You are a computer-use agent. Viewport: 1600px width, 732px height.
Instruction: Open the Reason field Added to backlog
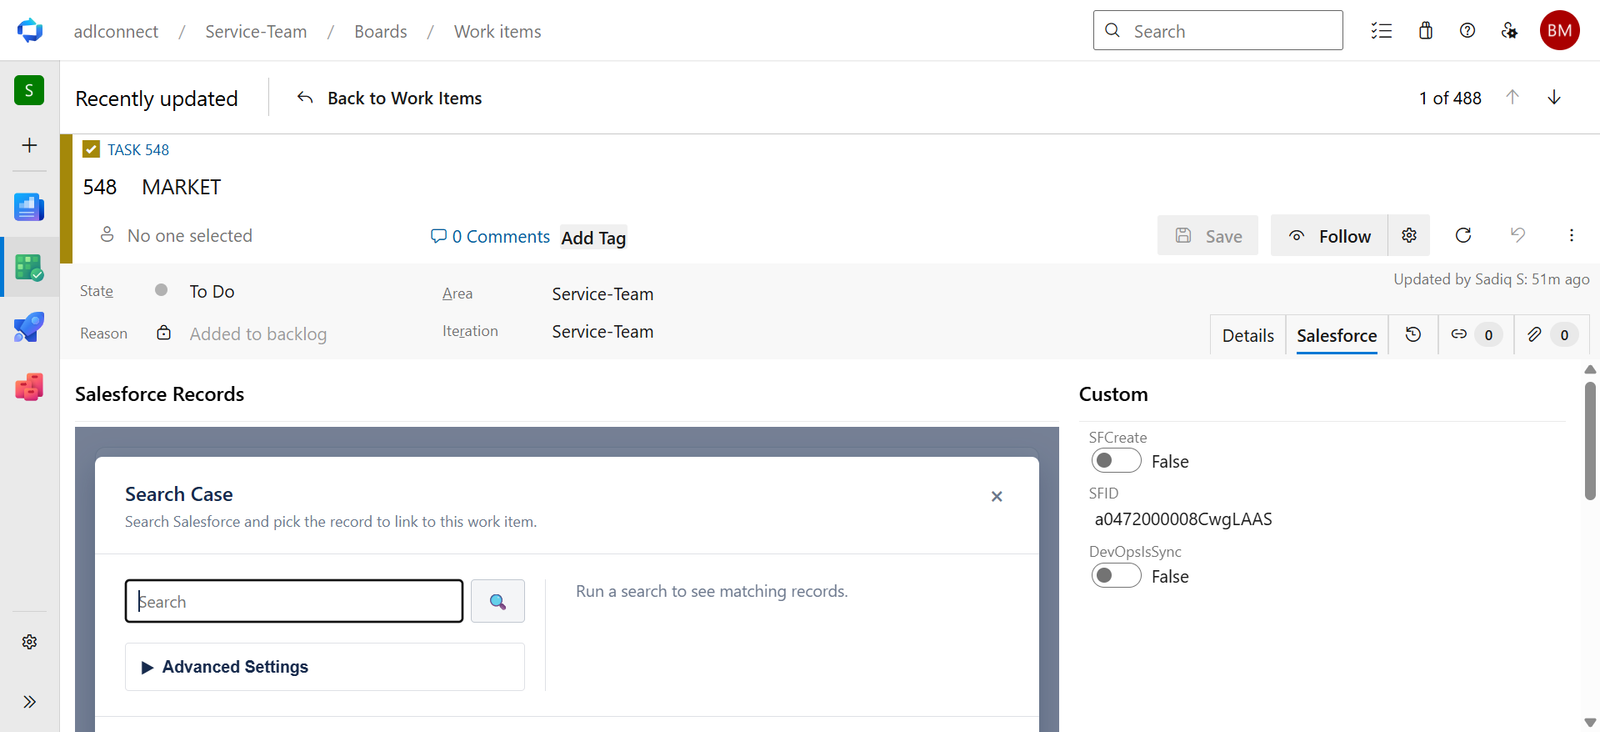[x=258, y=333]
